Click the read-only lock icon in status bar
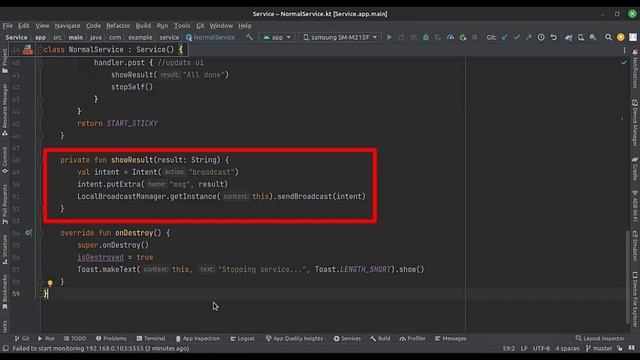The height and width of the screenshot is (360, 640). pos(620,349)
